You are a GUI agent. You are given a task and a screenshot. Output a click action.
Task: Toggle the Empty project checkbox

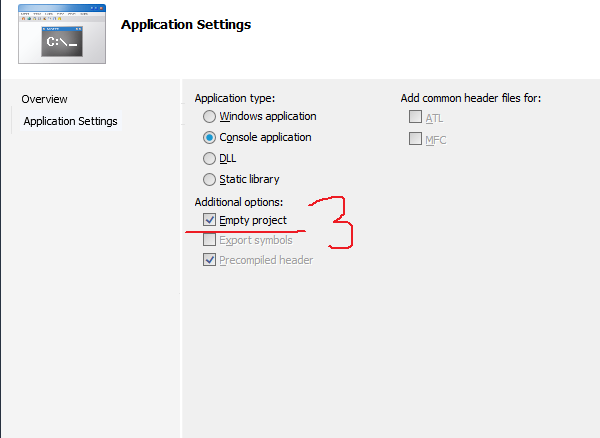point(210,219)
